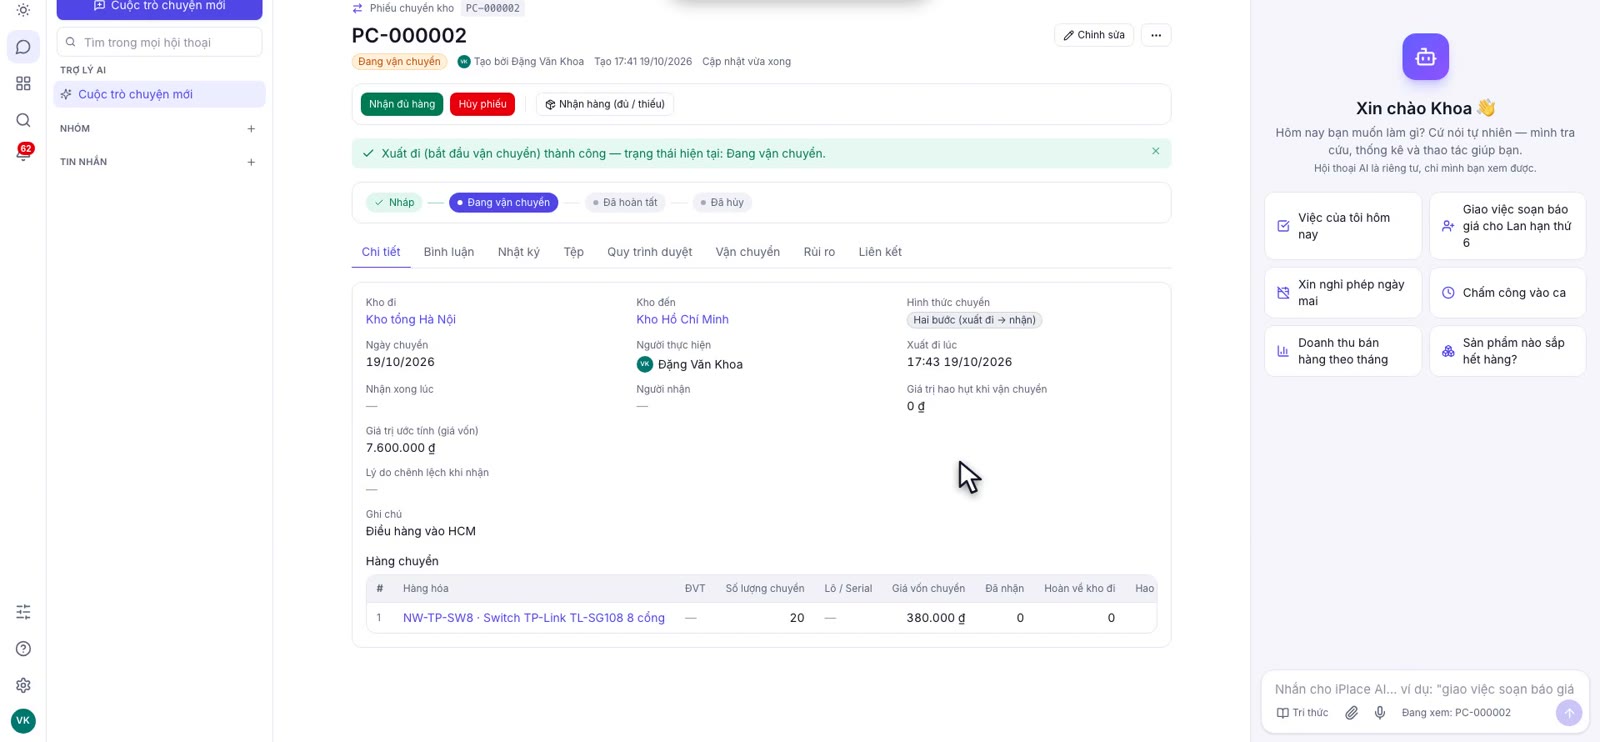Open the three-dots more options menu

[x=1156, y=35]
